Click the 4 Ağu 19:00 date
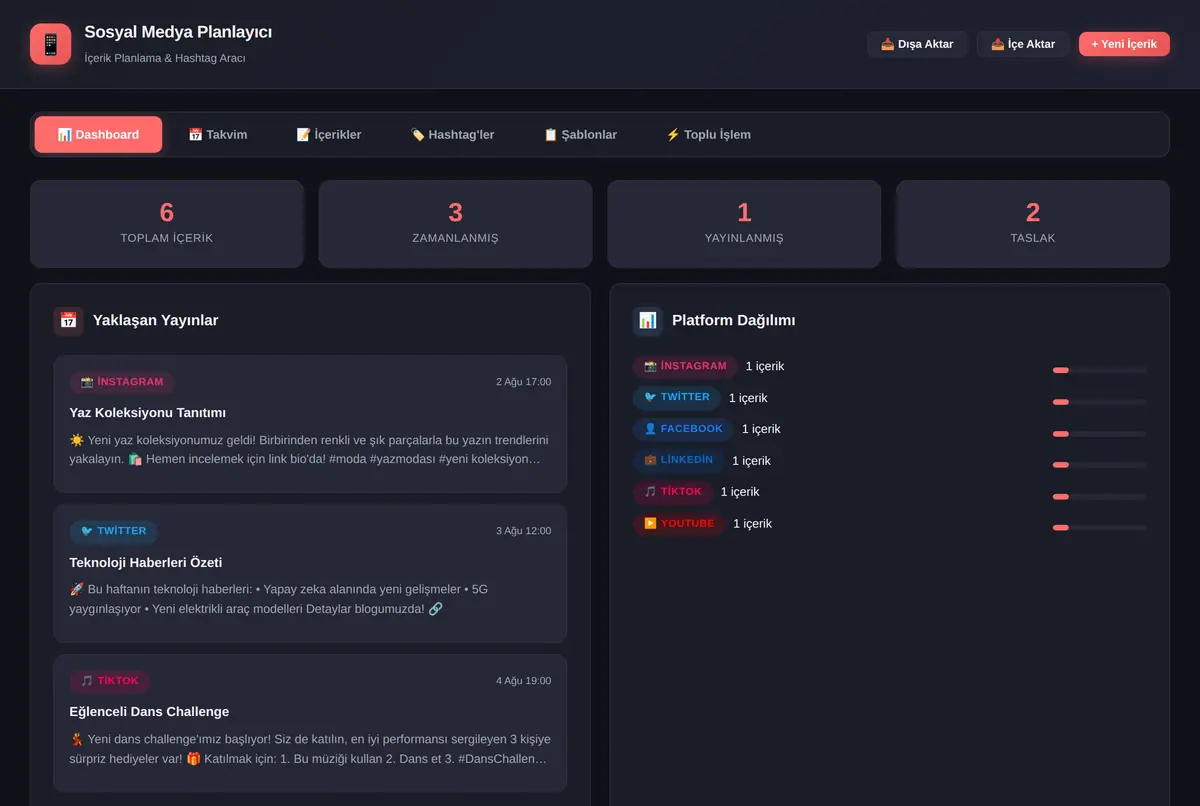Viewport: 1200px width, 806px height. [523, 681]
